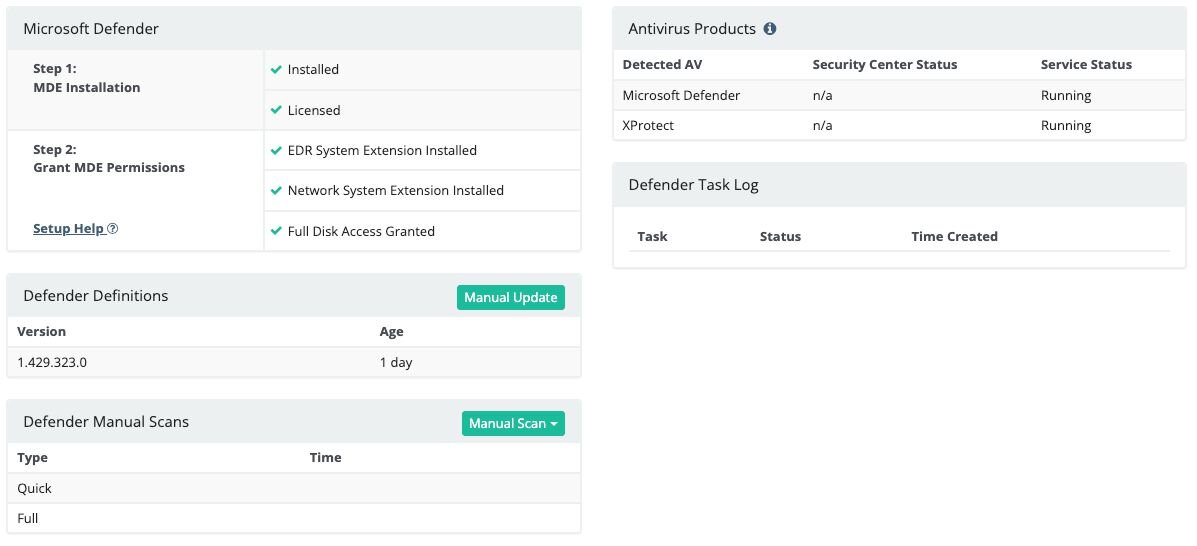Click the Defender Task Log heading
Image resolution: width=1197 pixels, height=546 pixels.
(693, 185)
